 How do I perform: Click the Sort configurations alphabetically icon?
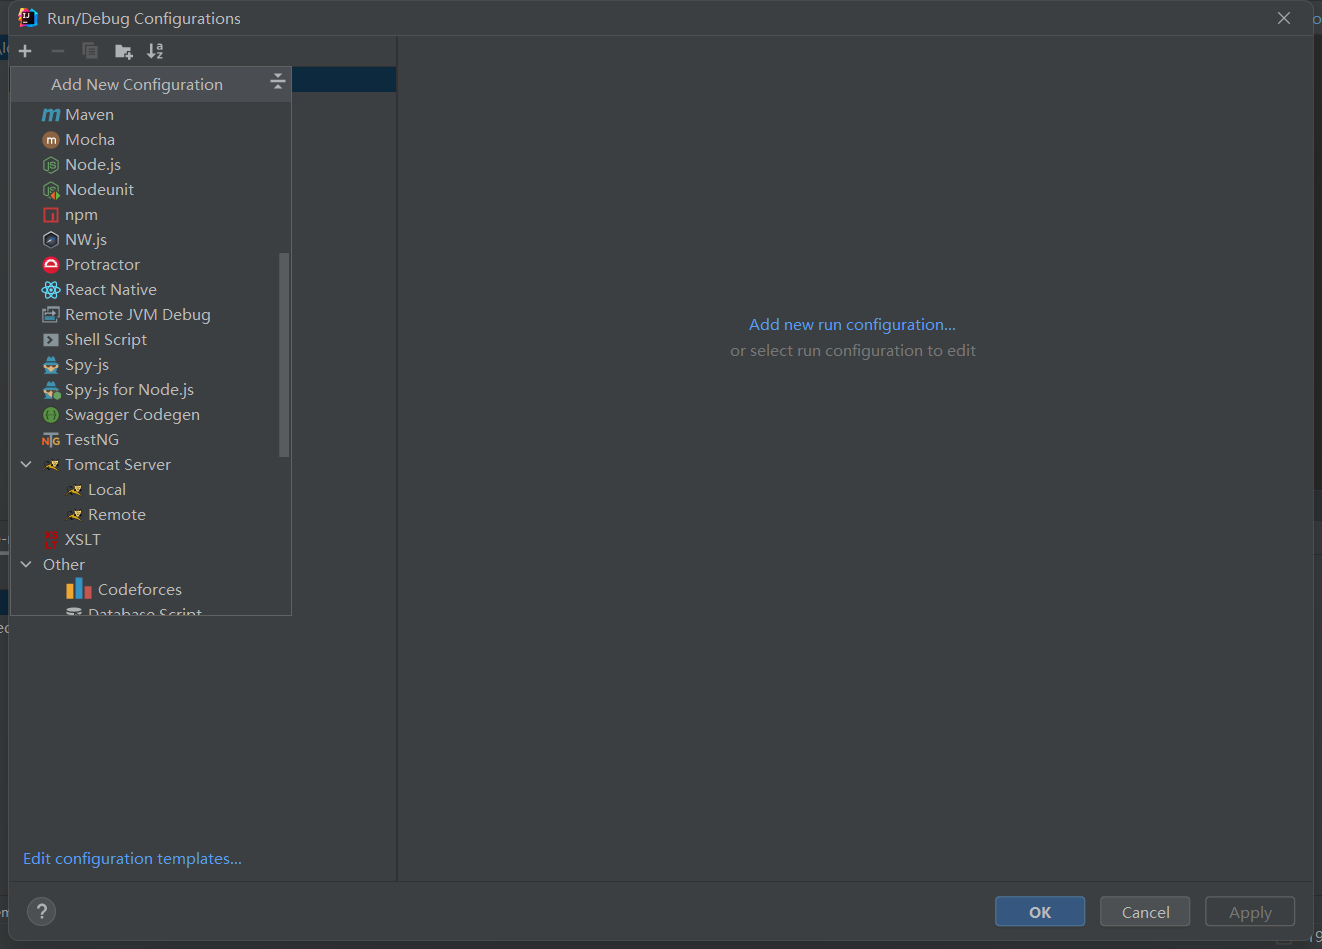pyautogui.click(x=155, y=51)
